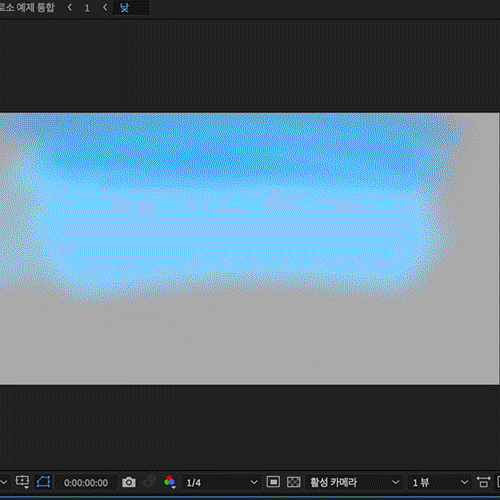The height and width of the screenshot is (500, 500).
Task: Open the RGB channel display icon
Action: tap(170, 482)
